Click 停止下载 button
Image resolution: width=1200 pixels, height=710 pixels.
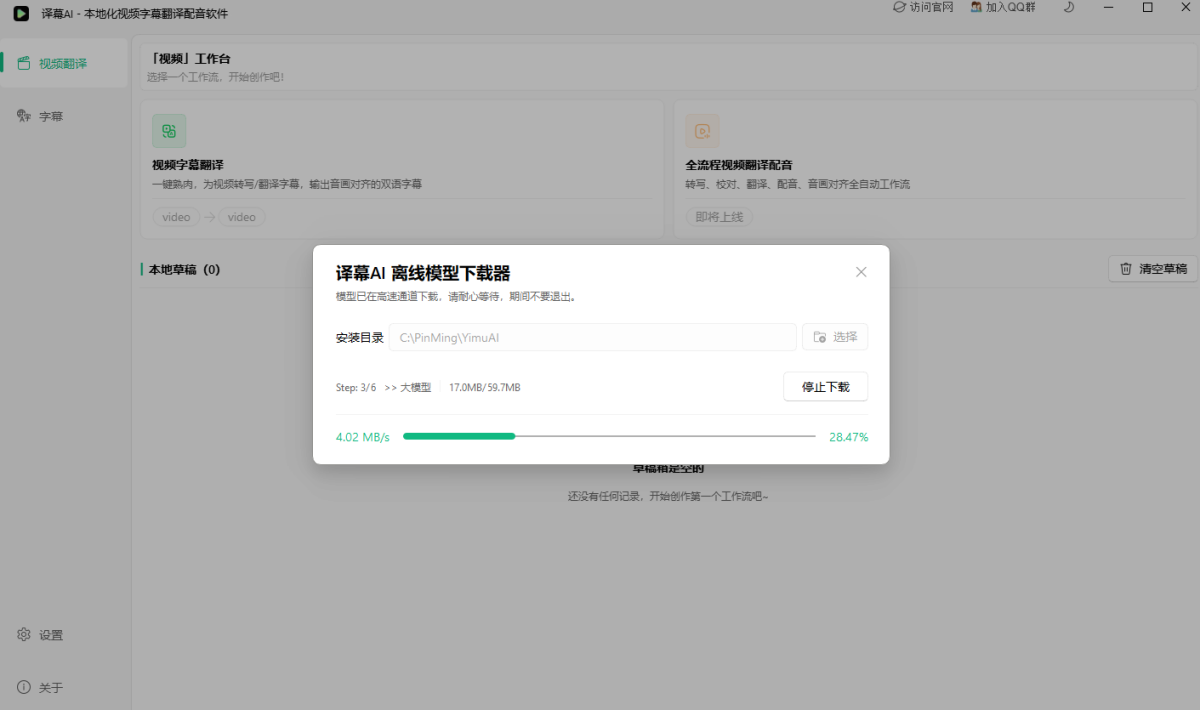click(825, 387)
